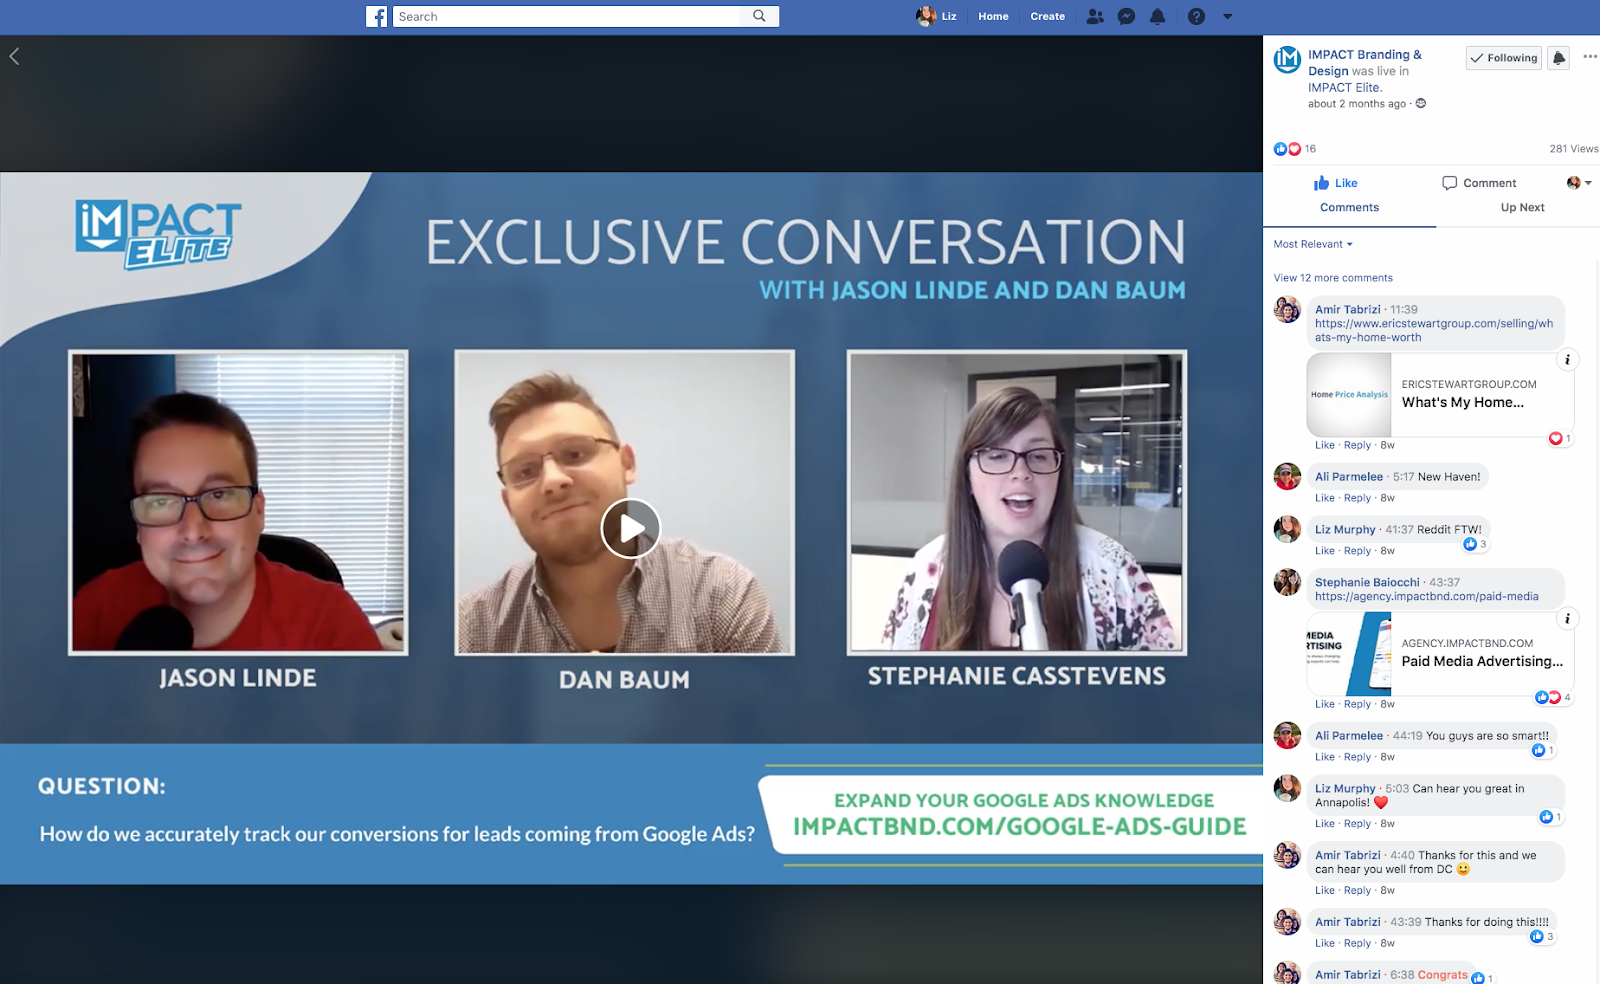
Task: Open the Most Relevant sort dropdown
Action: click(x=1313, y=244)
